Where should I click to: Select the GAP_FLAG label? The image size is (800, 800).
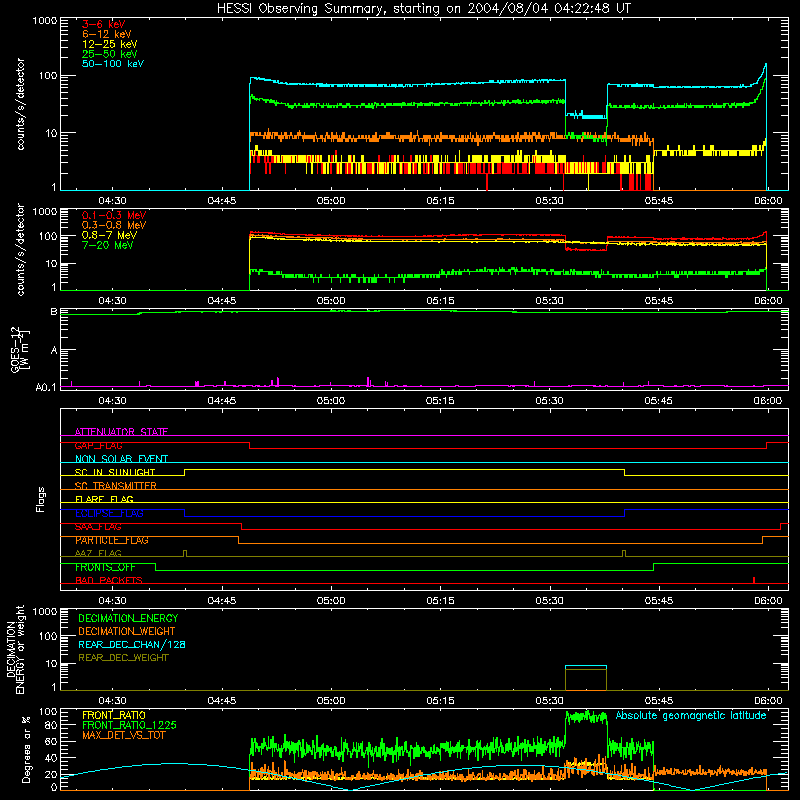point(98,445)
